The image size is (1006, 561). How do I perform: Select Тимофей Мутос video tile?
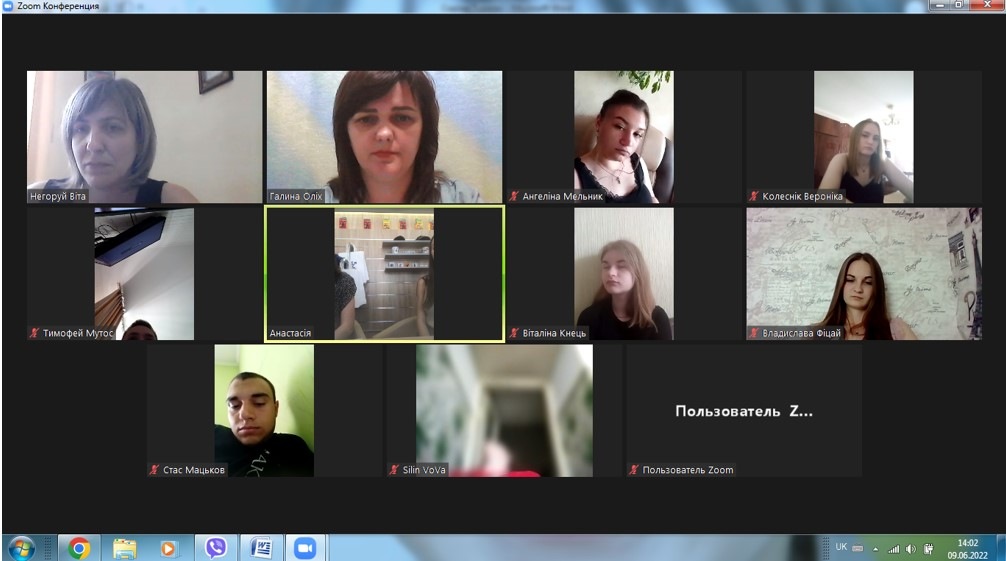[144, 273]
